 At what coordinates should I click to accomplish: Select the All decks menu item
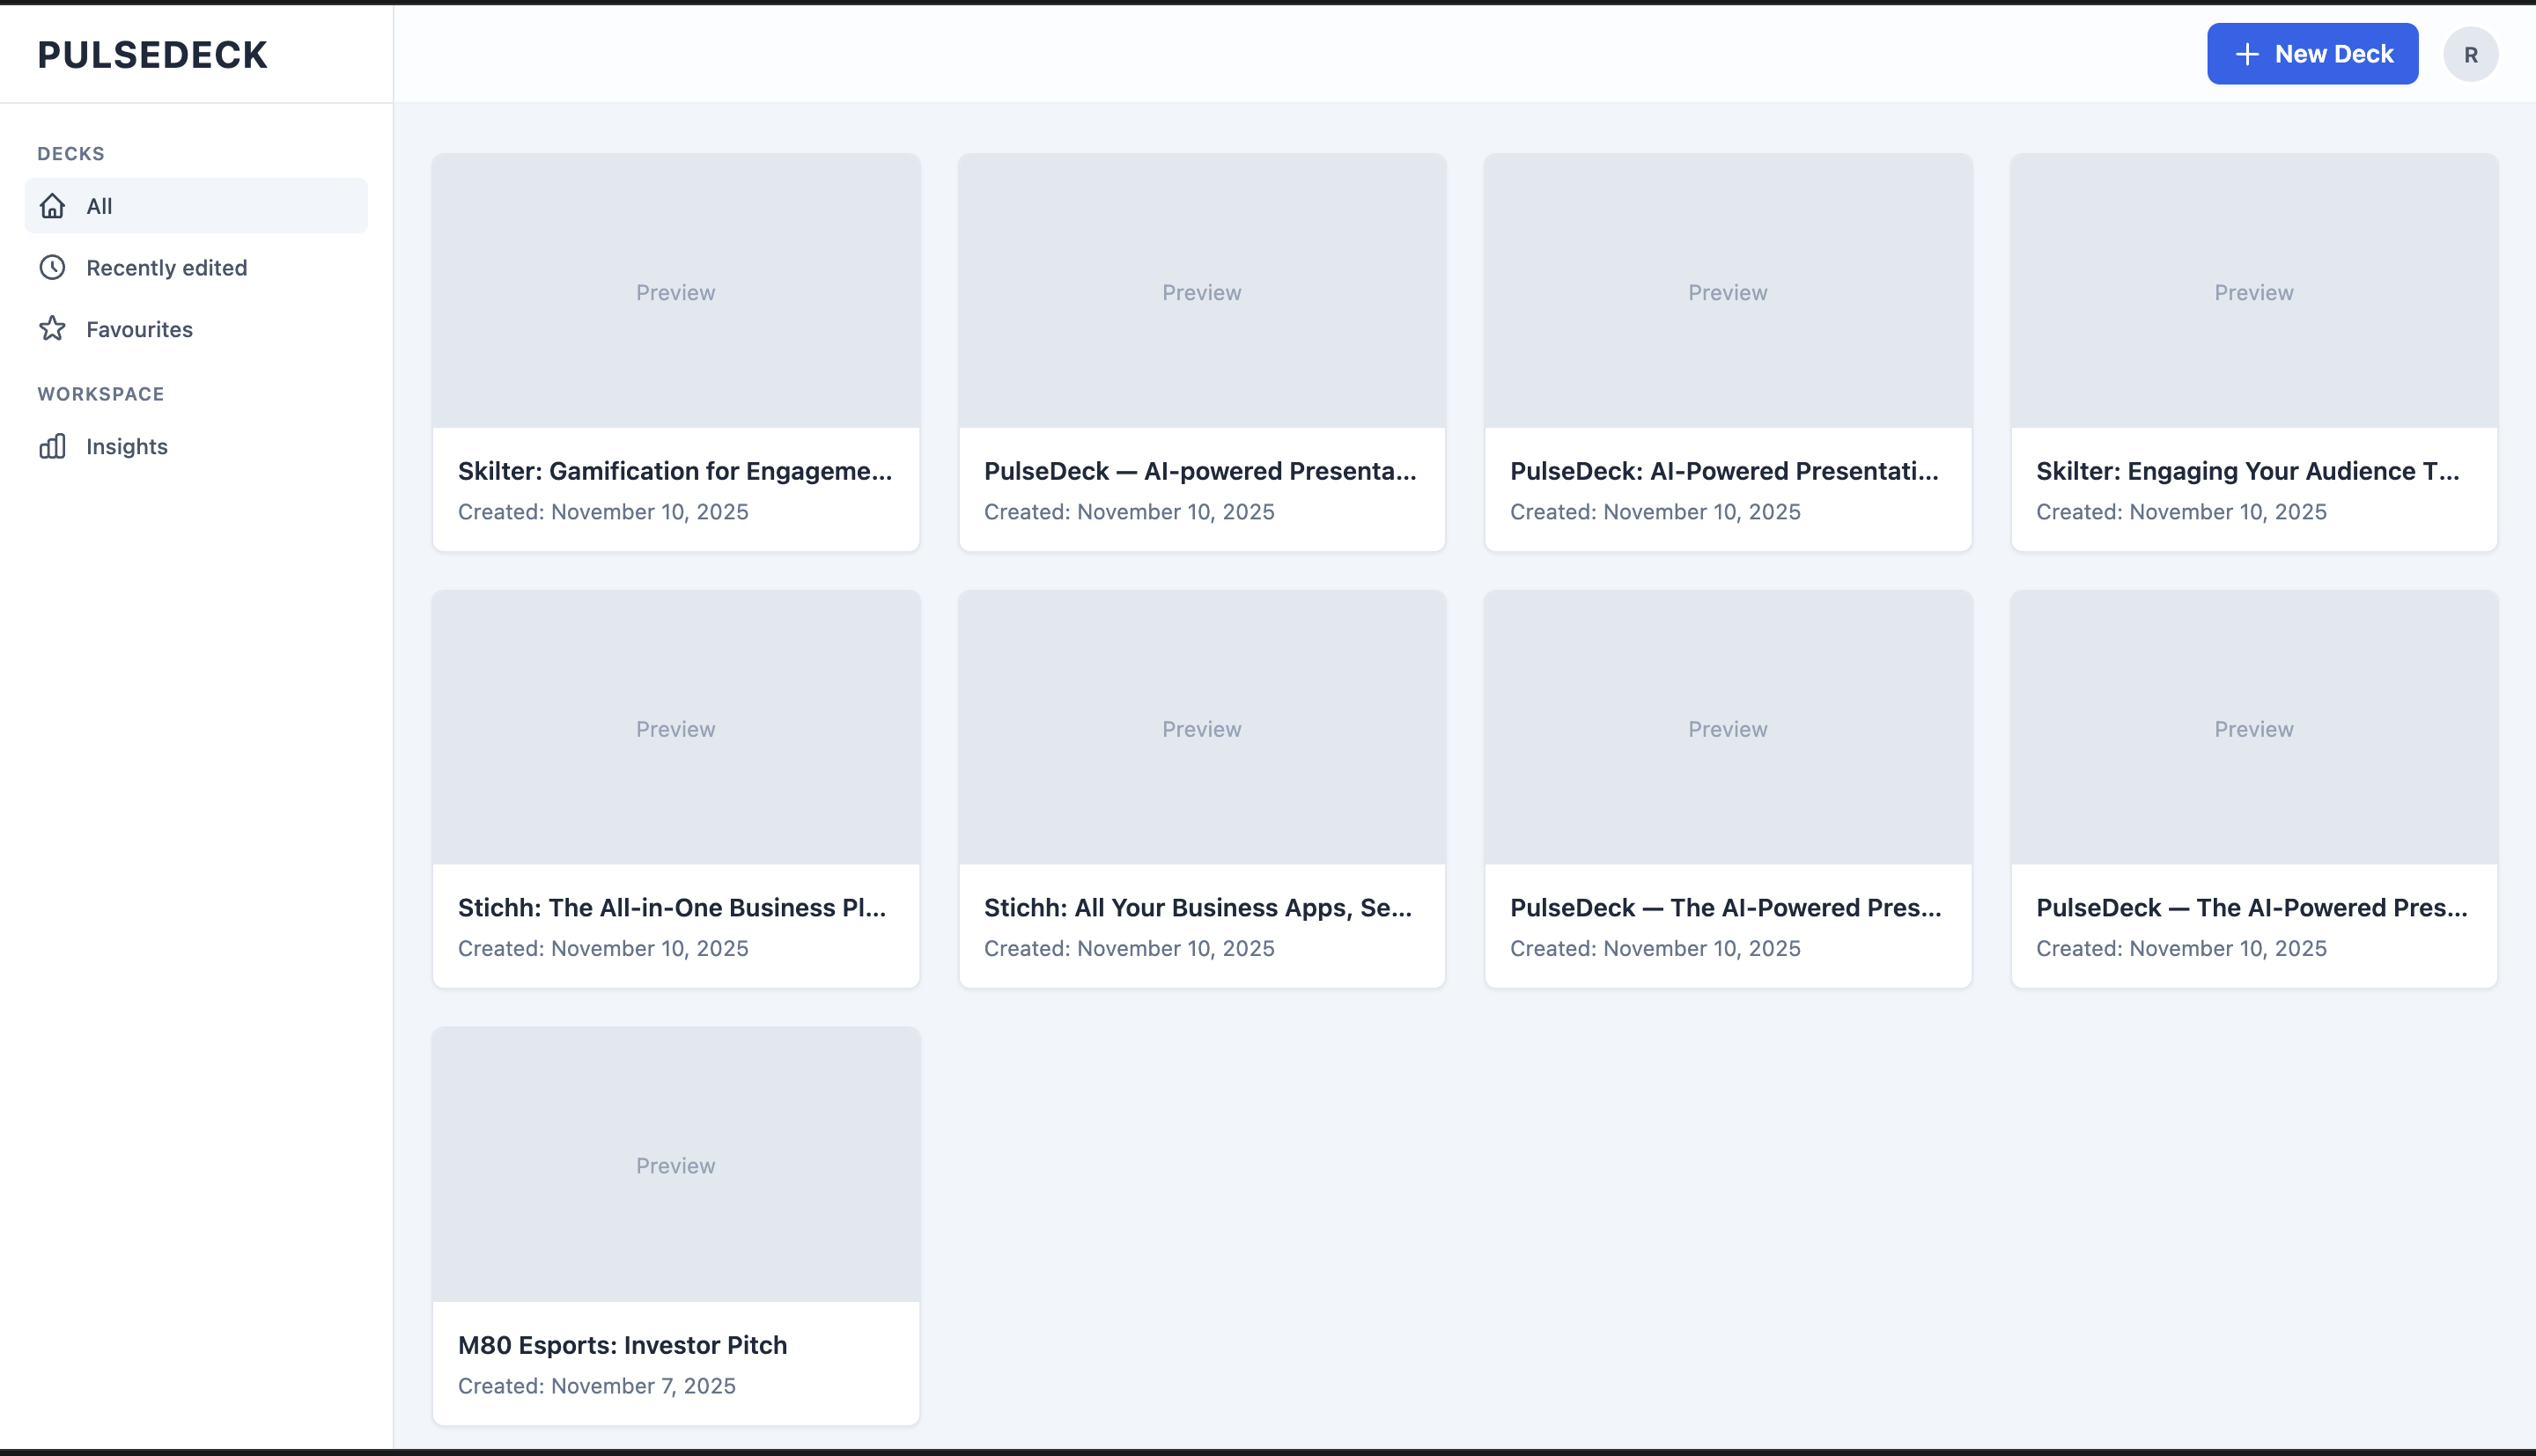(196, 206)
